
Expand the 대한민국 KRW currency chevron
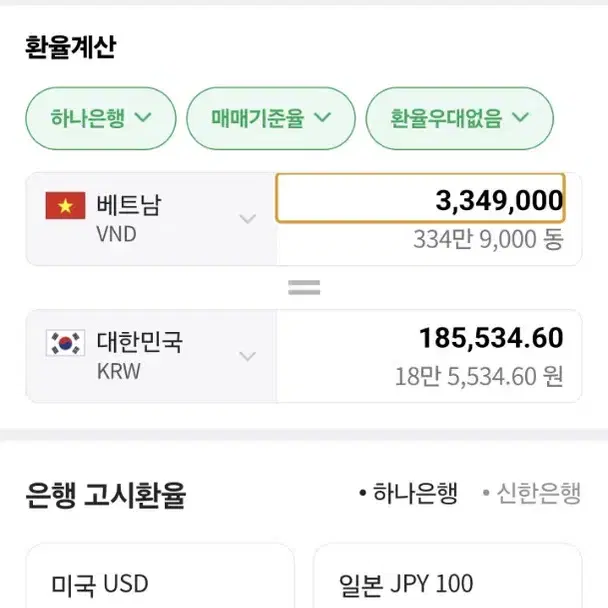[x=247, y=356]
